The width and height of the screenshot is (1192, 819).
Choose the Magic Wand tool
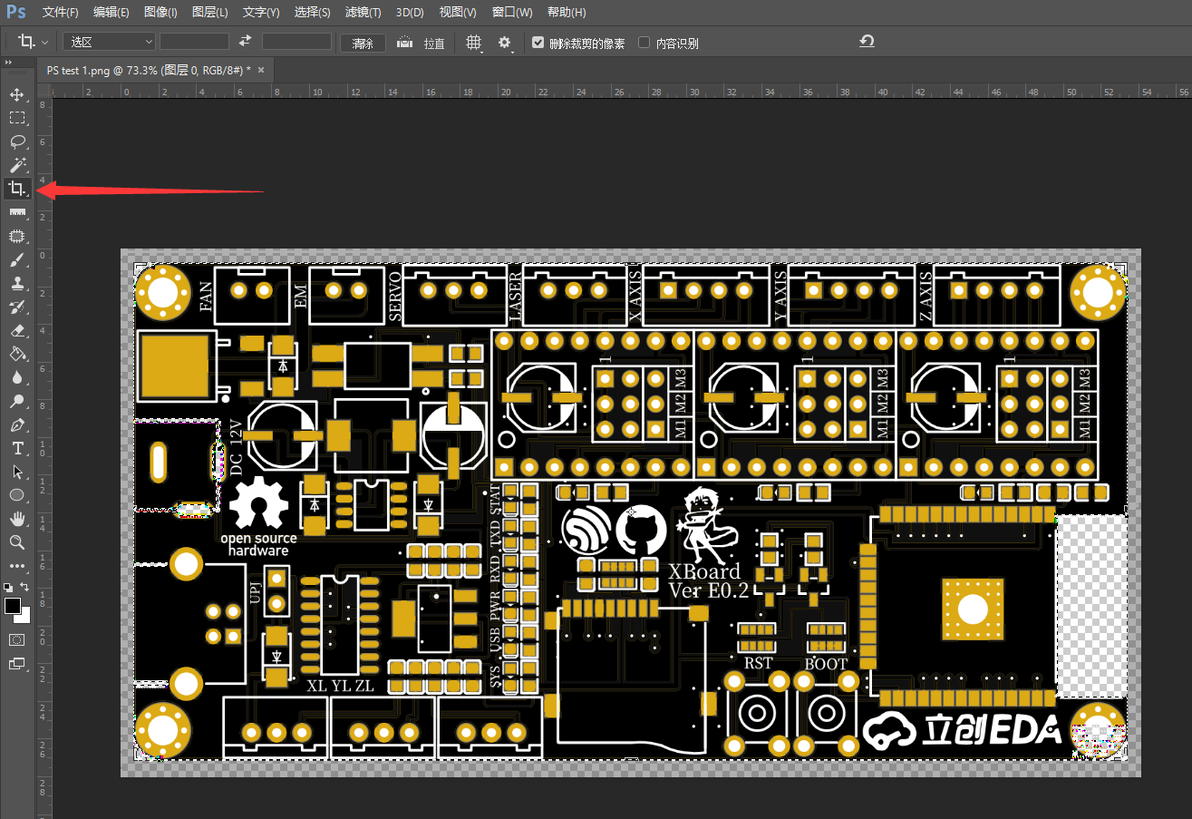coord(17,165)
